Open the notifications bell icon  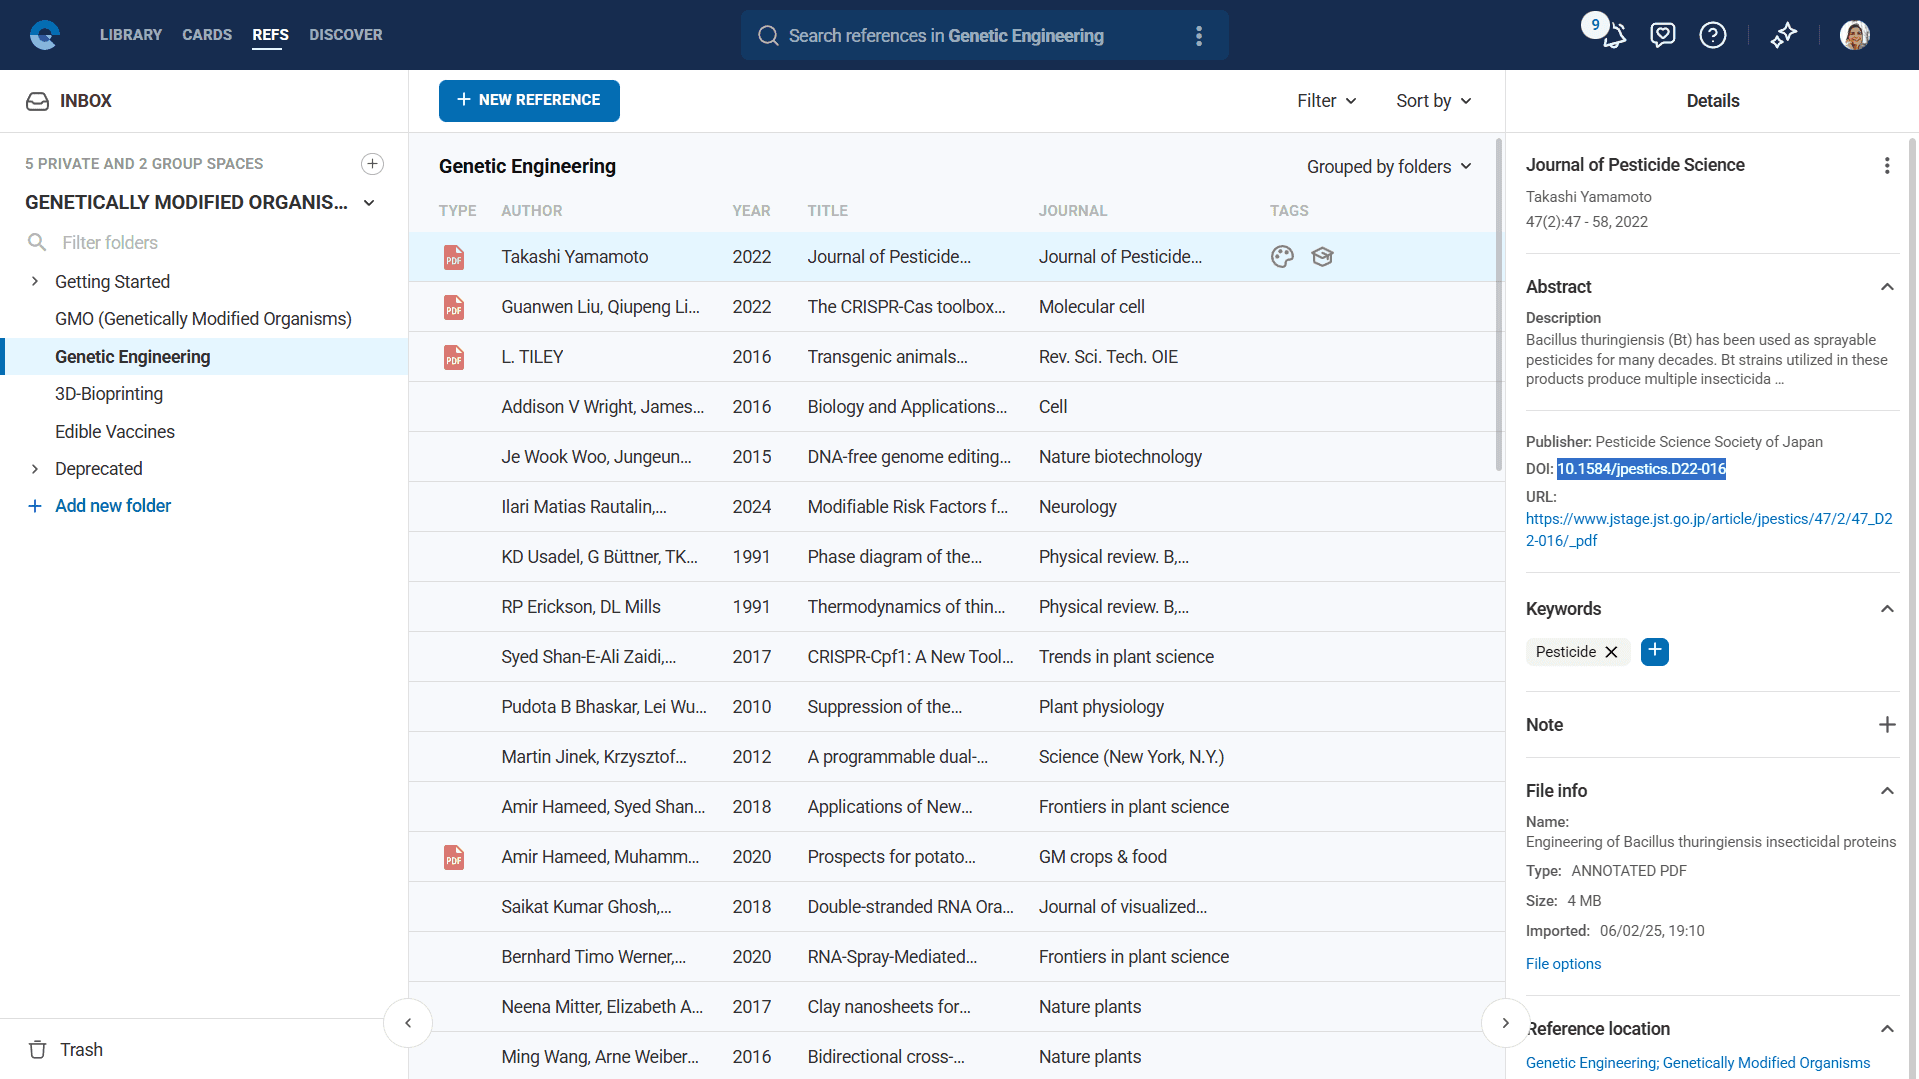click(x=1613, y=36)
